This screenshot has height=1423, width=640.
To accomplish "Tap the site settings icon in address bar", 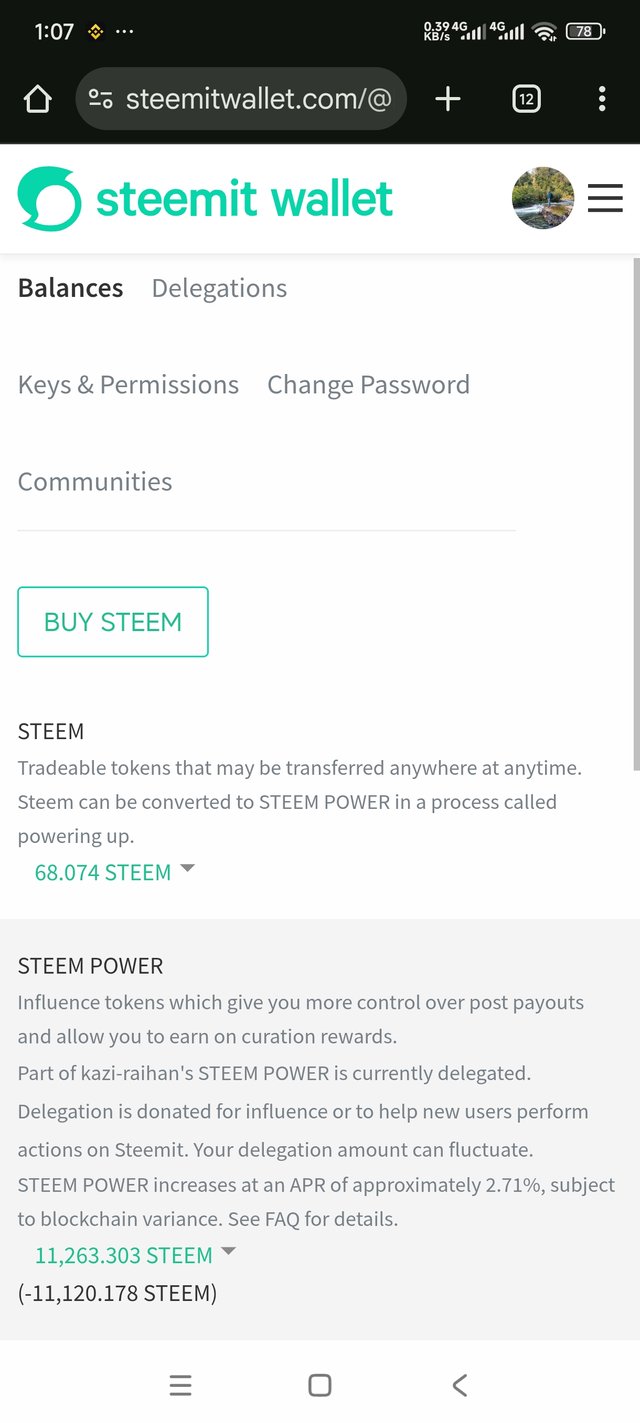I will [x=100, y=98].
